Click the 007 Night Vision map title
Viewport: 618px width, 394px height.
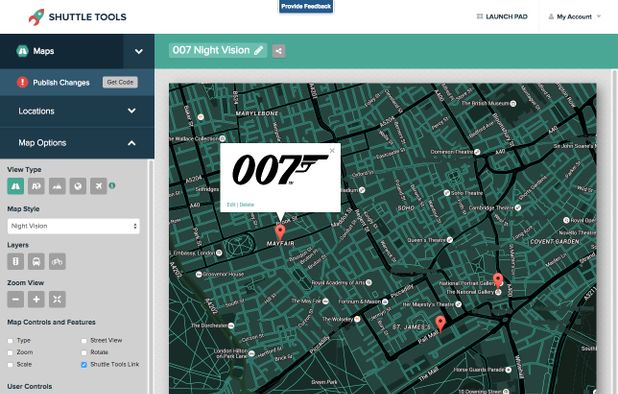coord(211,50)
